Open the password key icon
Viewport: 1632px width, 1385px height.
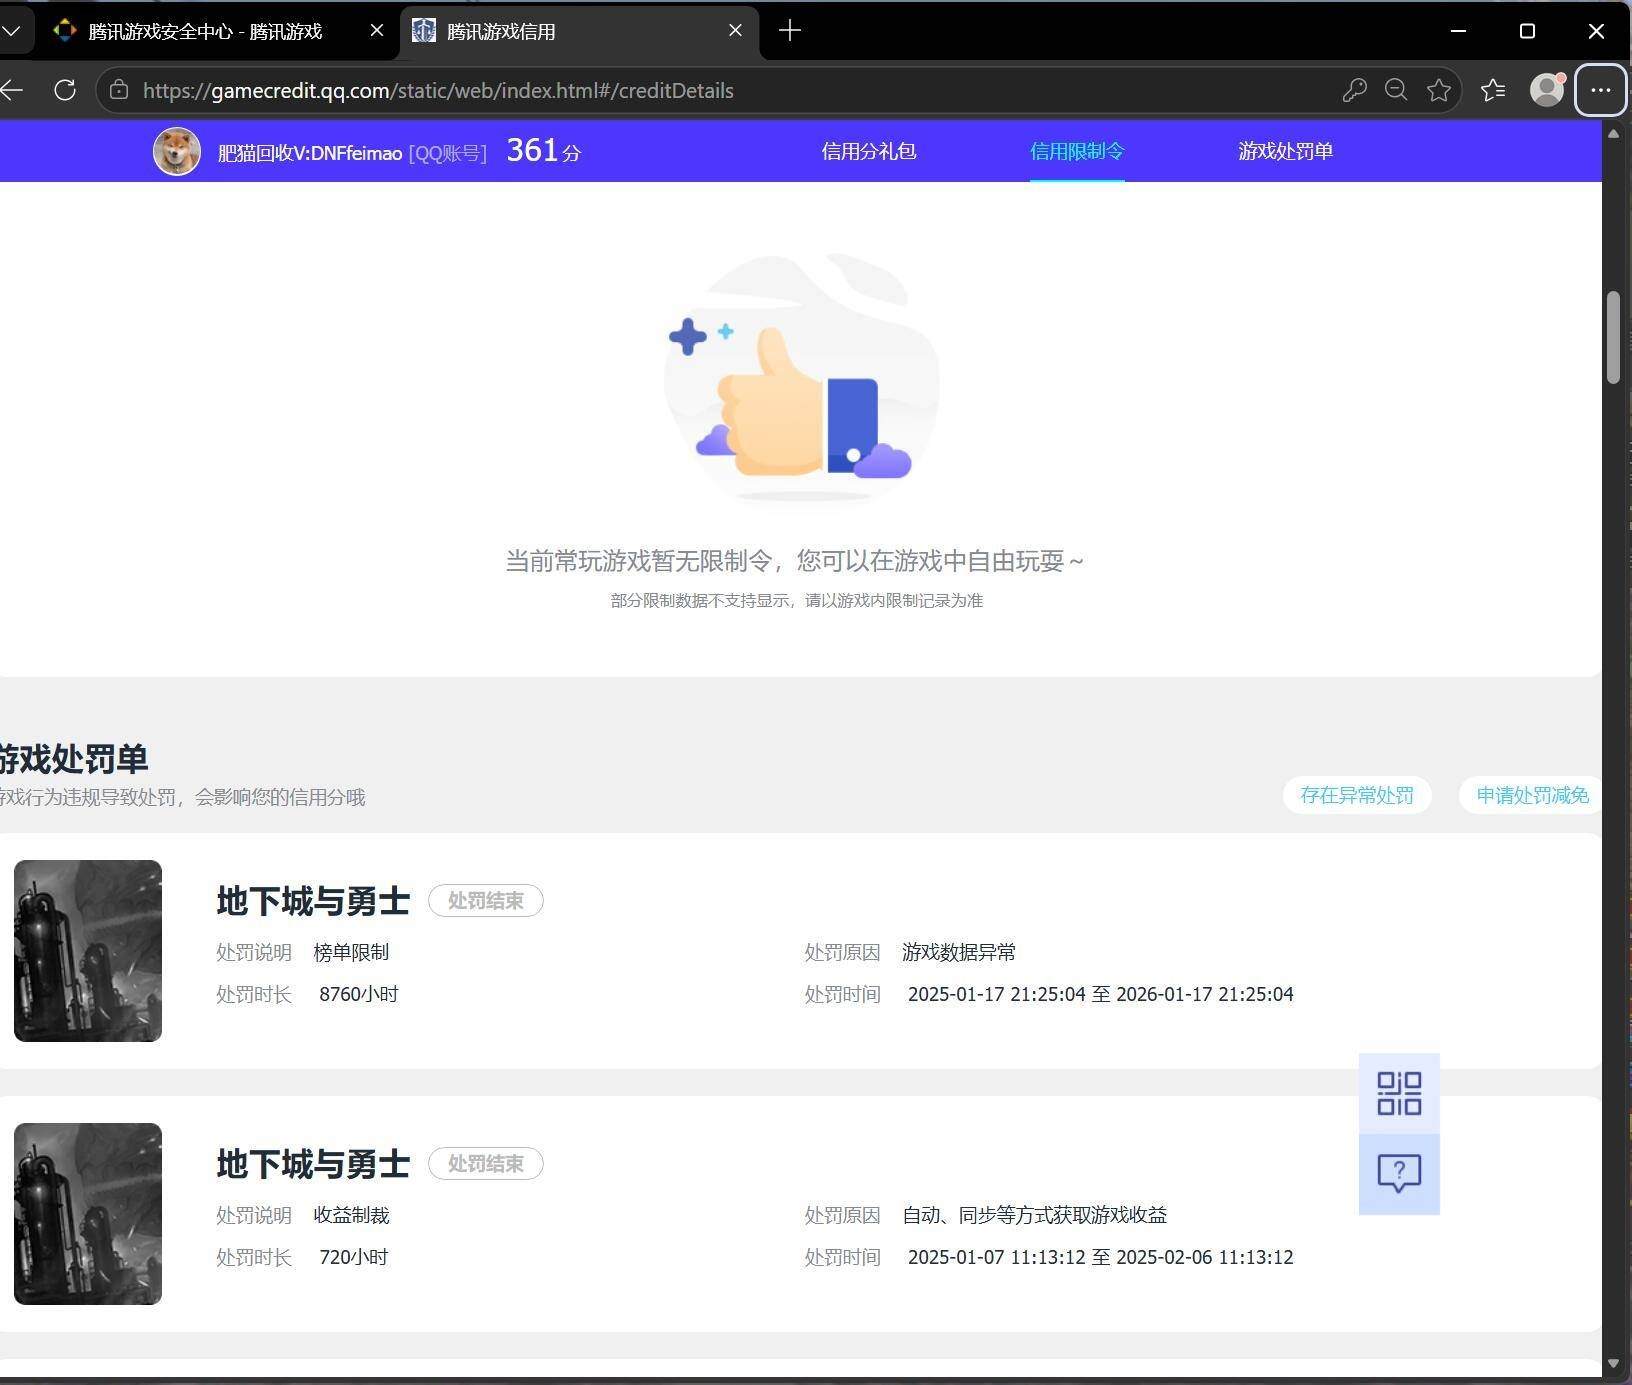(x=1354, y=90)
